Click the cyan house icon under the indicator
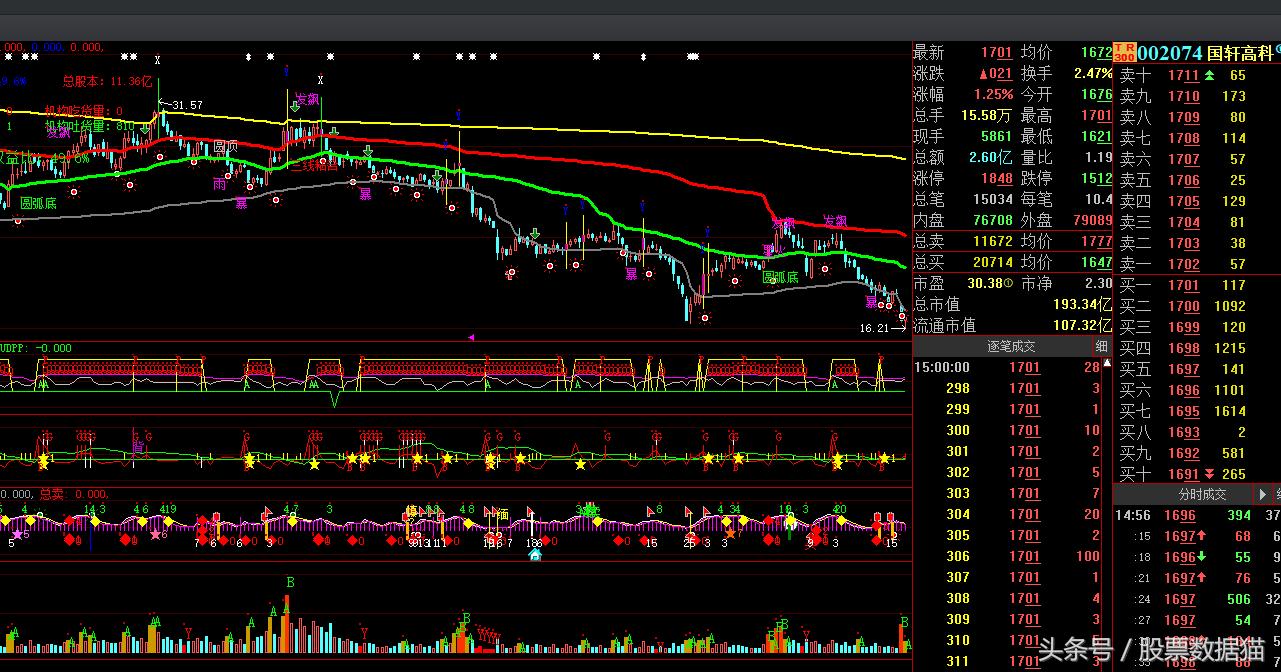Viewport: 1281px width, 672px height. coord(535,553)
